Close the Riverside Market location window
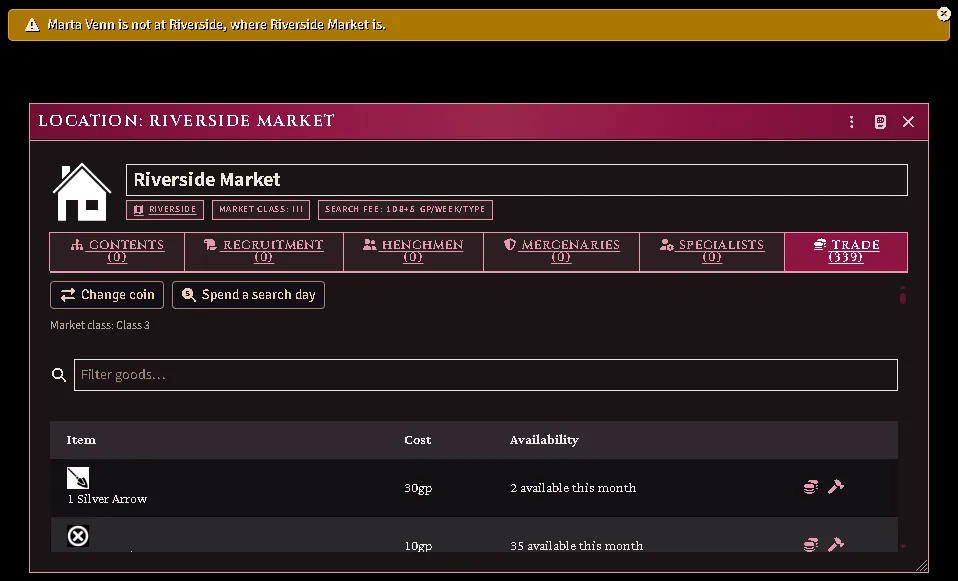958x581 pixels. [909, 122]
